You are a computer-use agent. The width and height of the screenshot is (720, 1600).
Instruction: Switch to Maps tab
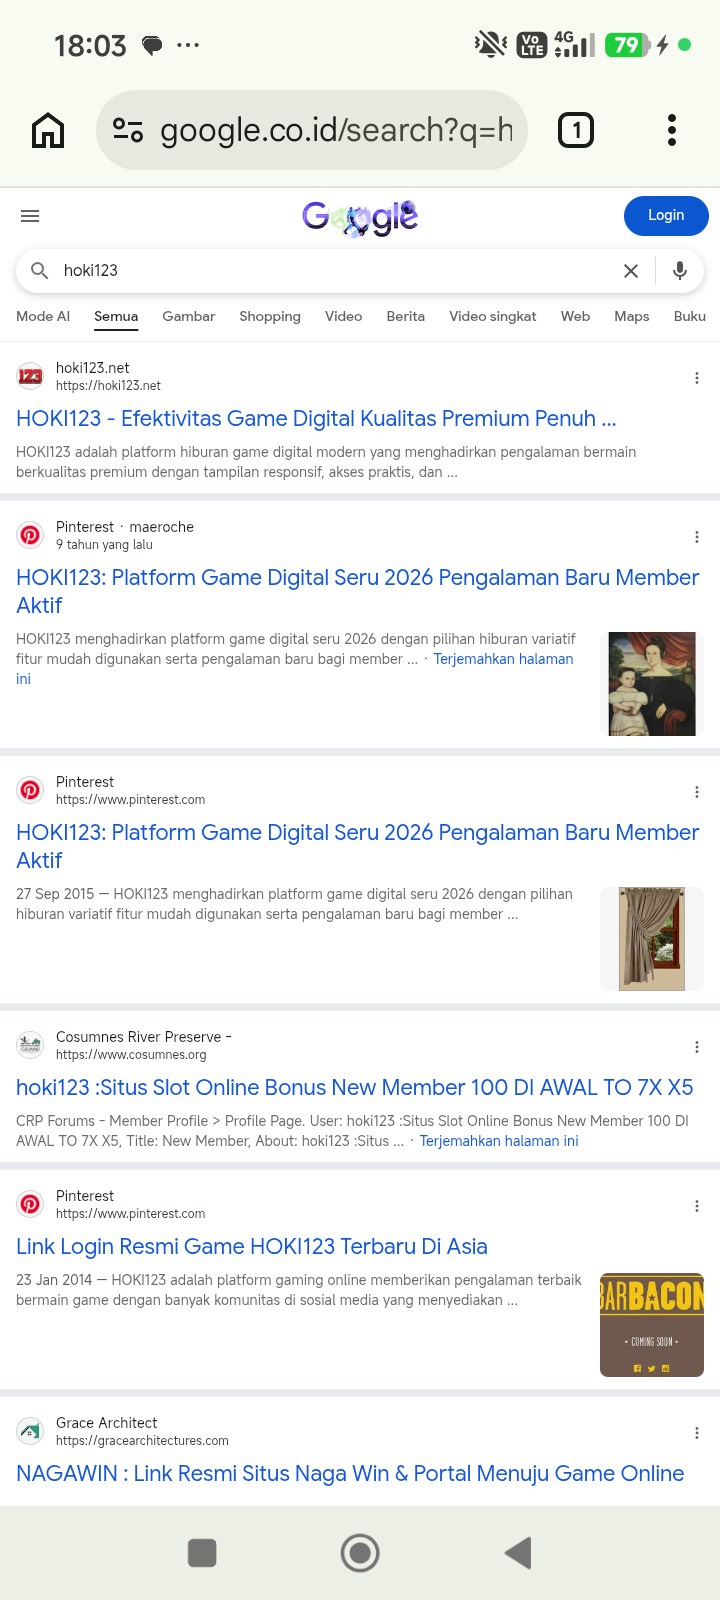632,316
